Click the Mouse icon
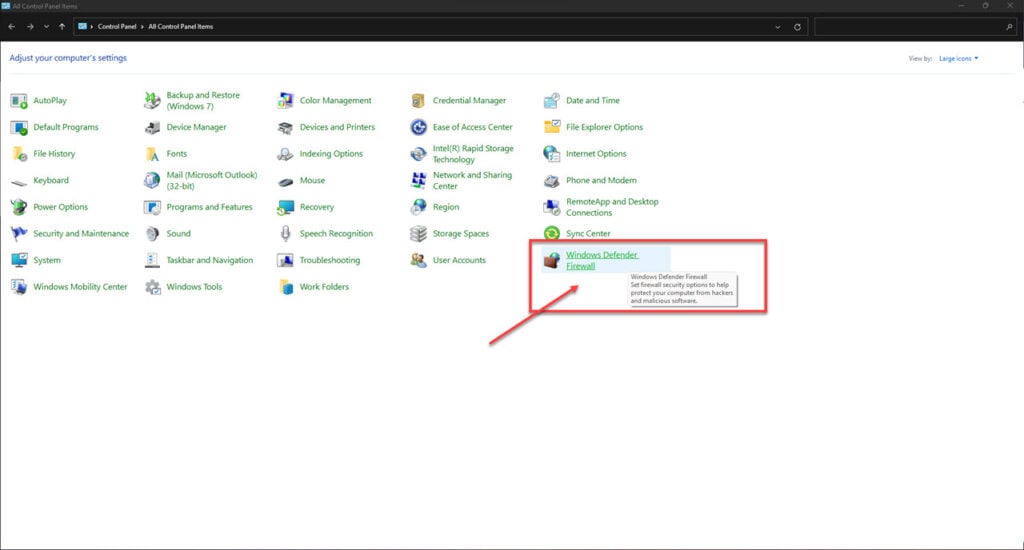Screen dimensions: 1024x550 285,182
